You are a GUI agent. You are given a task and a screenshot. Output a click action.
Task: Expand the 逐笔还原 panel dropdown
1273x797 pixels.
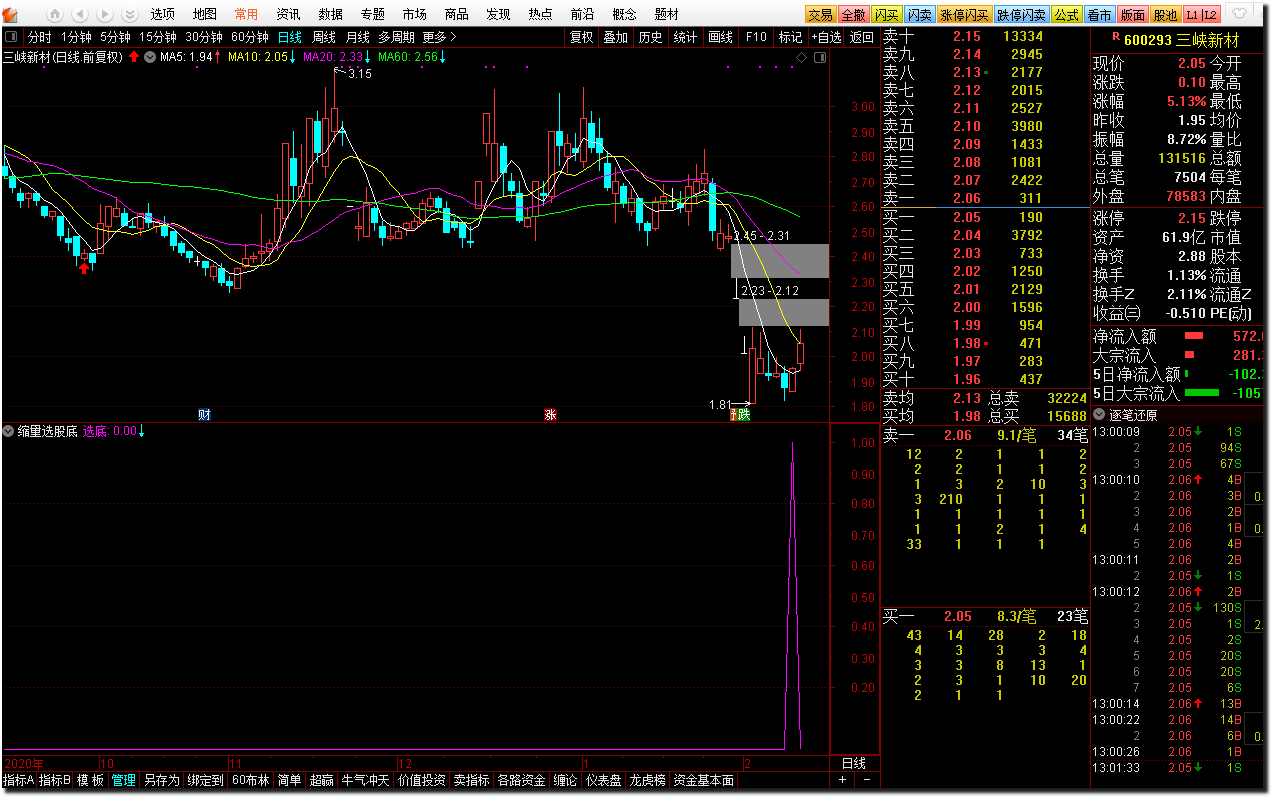tap(1100, 414)
